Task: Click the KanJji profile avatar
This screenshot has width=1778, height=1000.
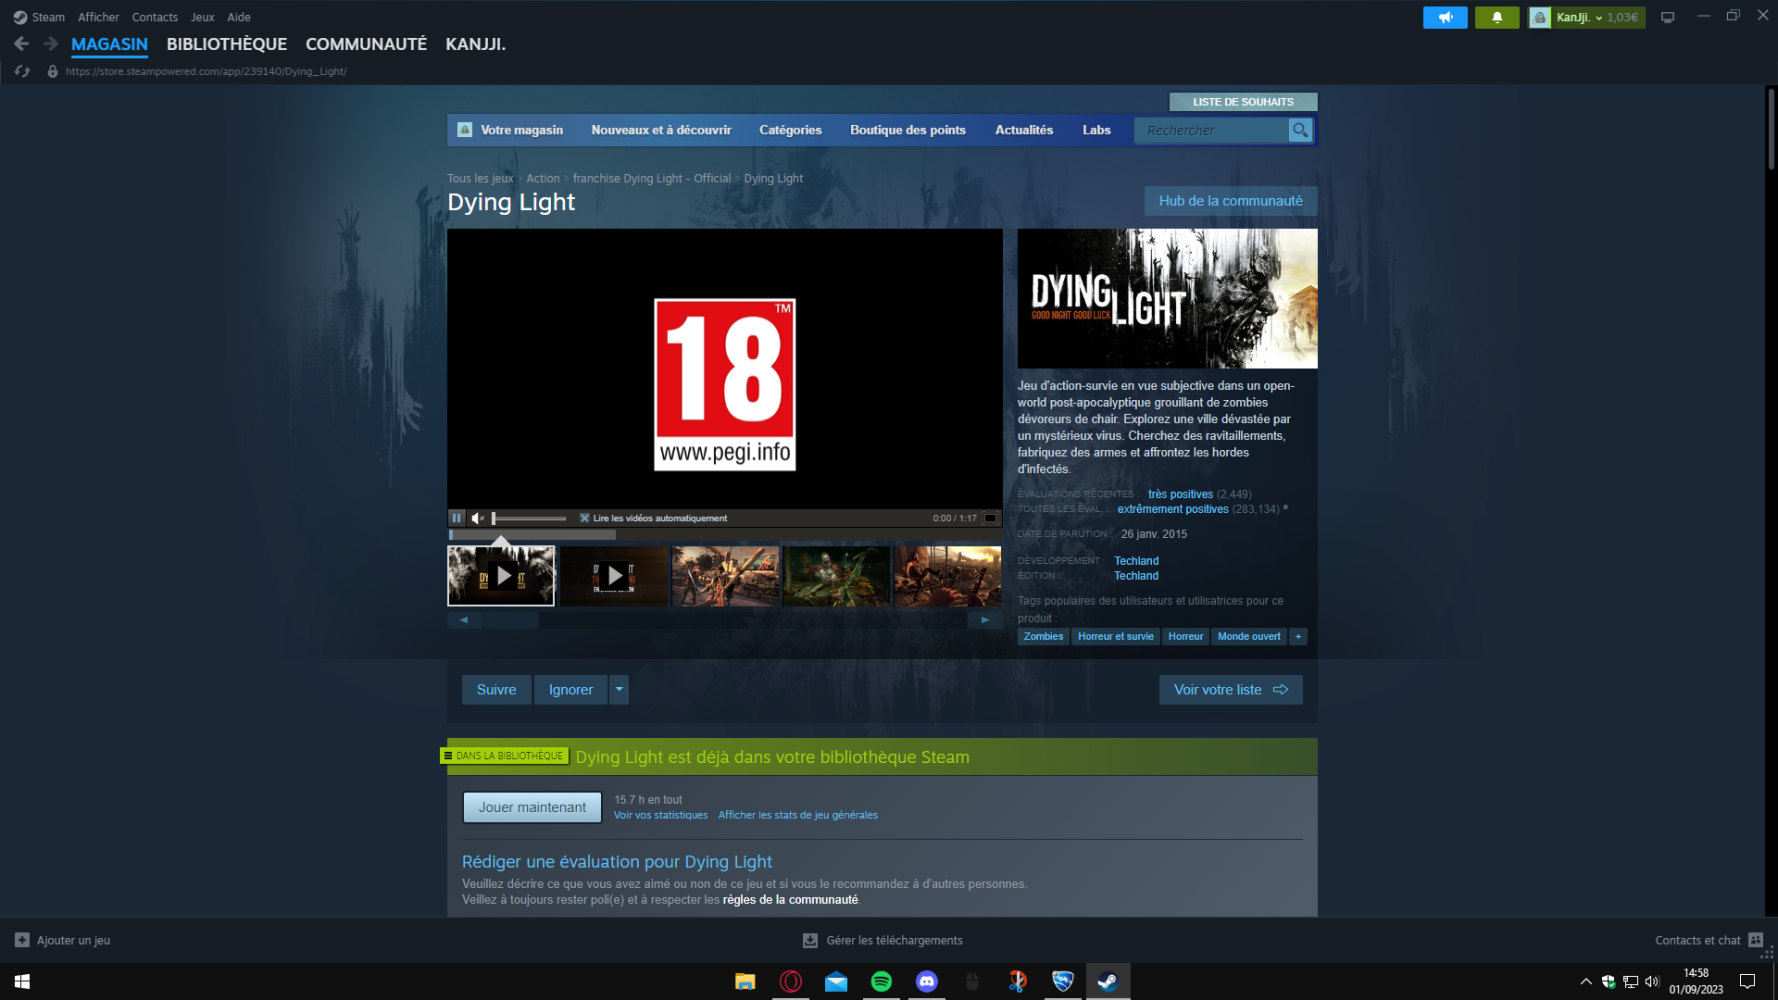Action: (1540, 17)
